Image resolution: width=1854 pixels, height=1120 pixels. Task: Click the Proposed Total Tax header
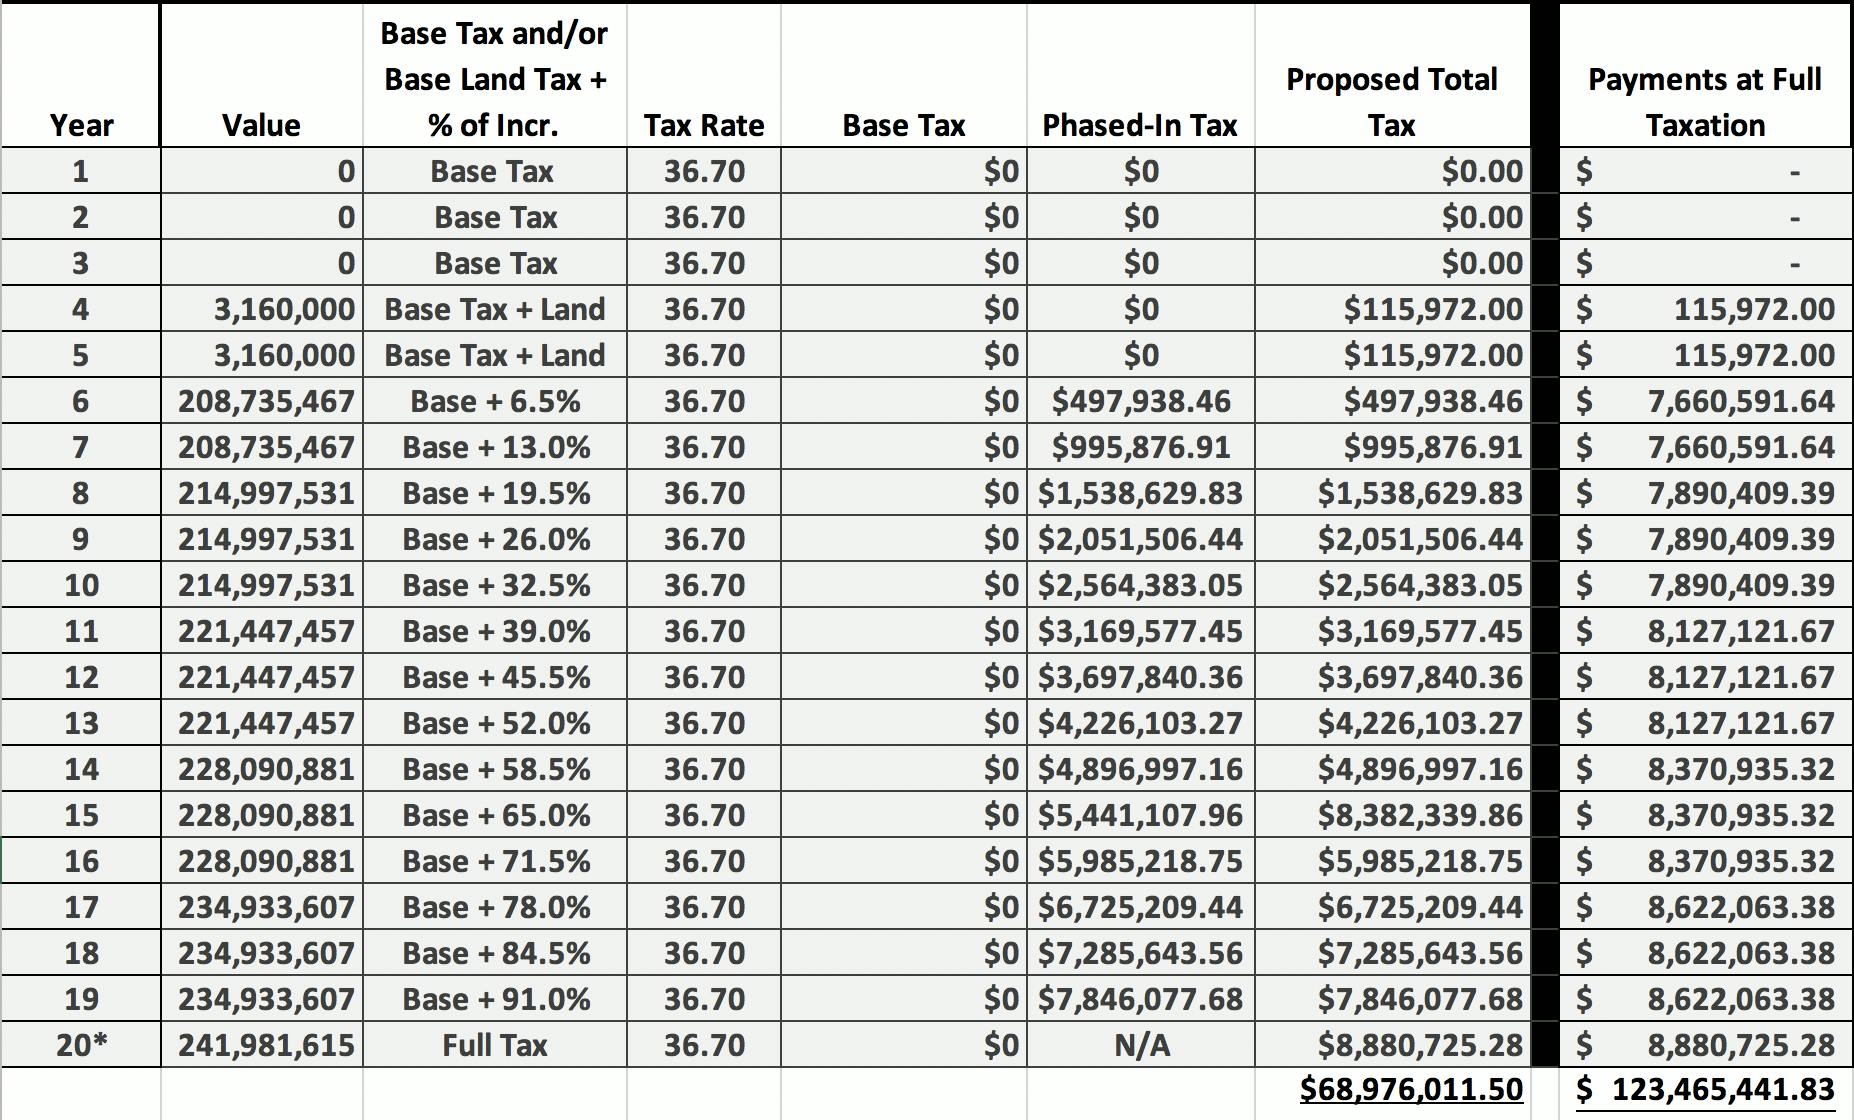(x=1392, y=102)
